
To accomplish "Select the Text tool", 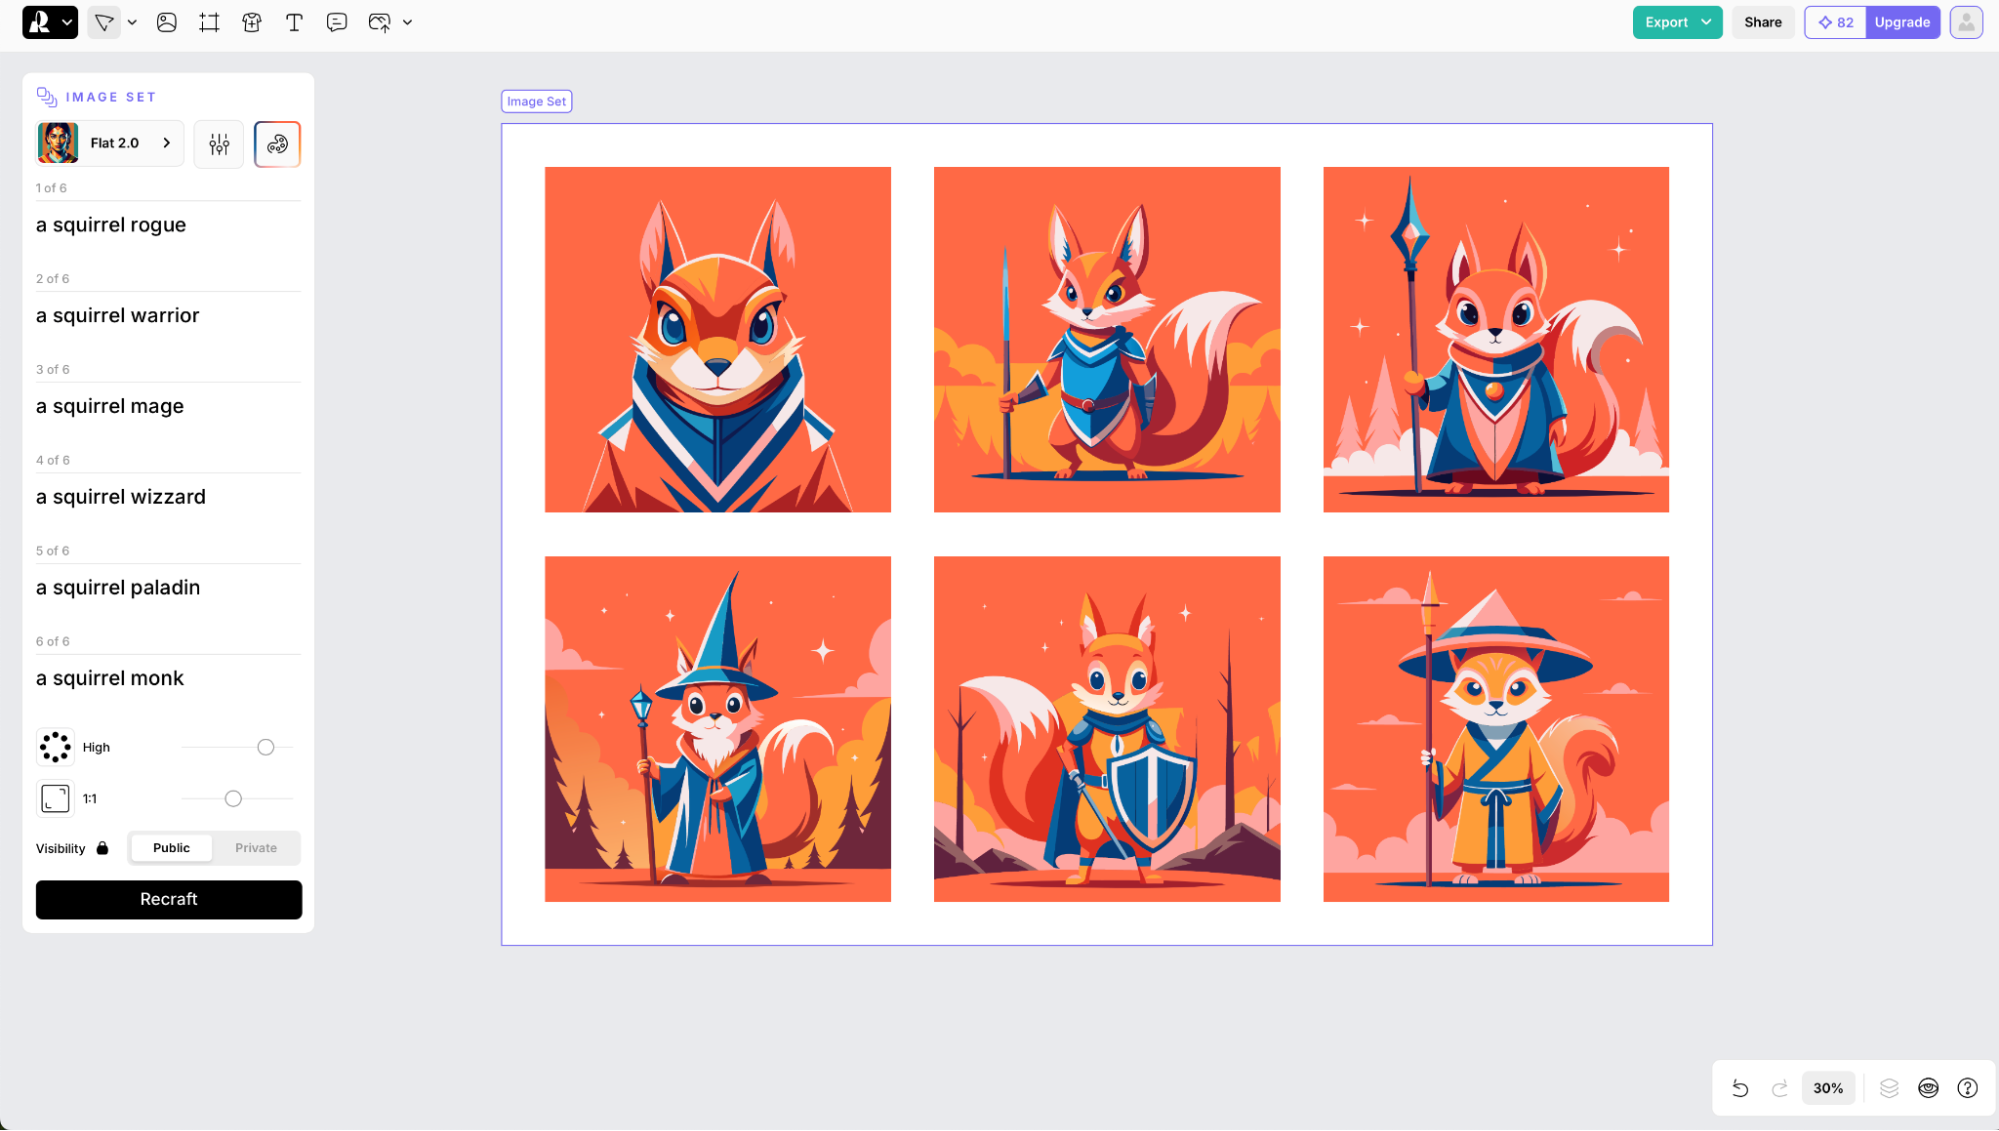I will [x=294, y=22].
